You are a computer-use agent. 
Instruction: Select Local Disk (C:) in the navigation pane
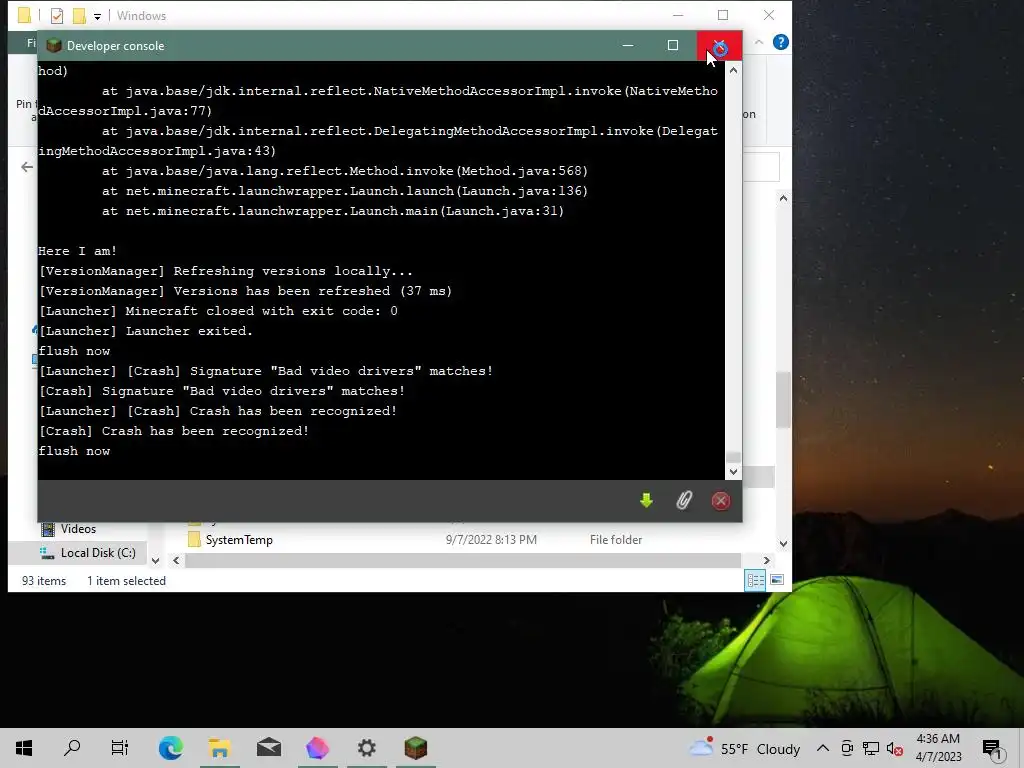98,553
